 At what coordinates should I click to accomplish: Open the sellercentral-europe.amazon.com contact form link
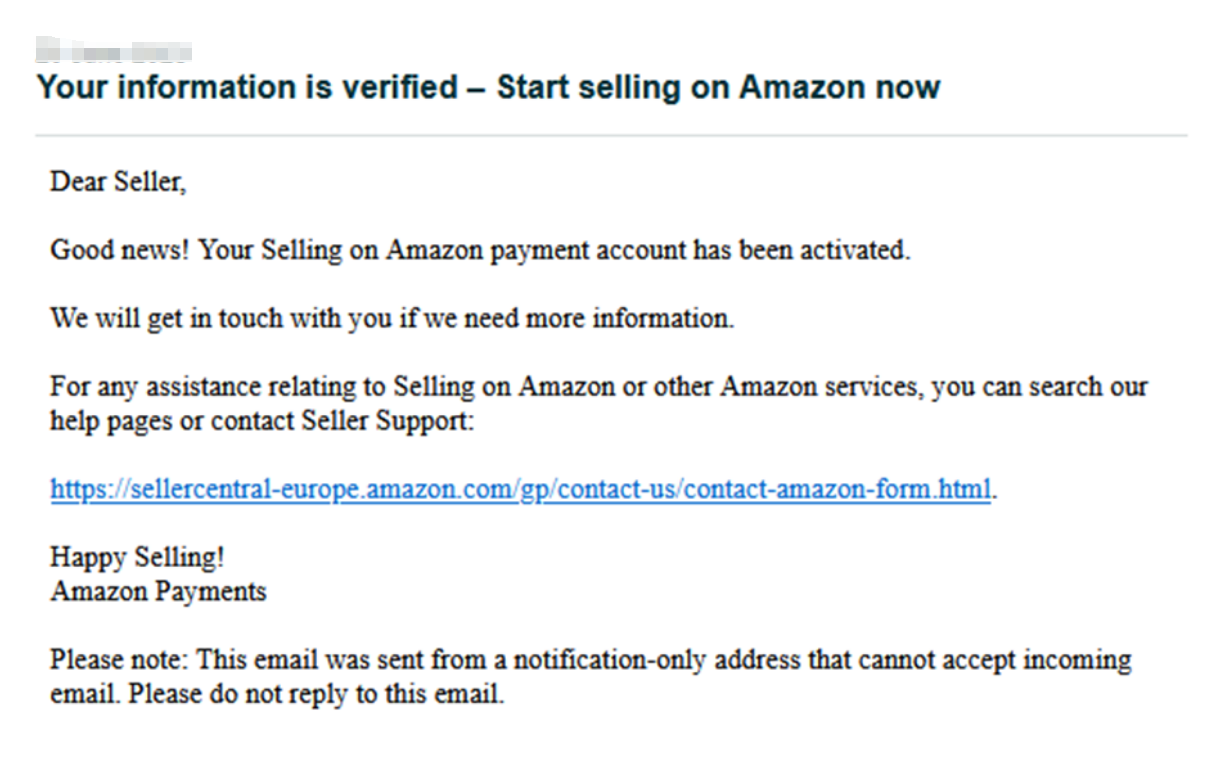tap(521, 489)
